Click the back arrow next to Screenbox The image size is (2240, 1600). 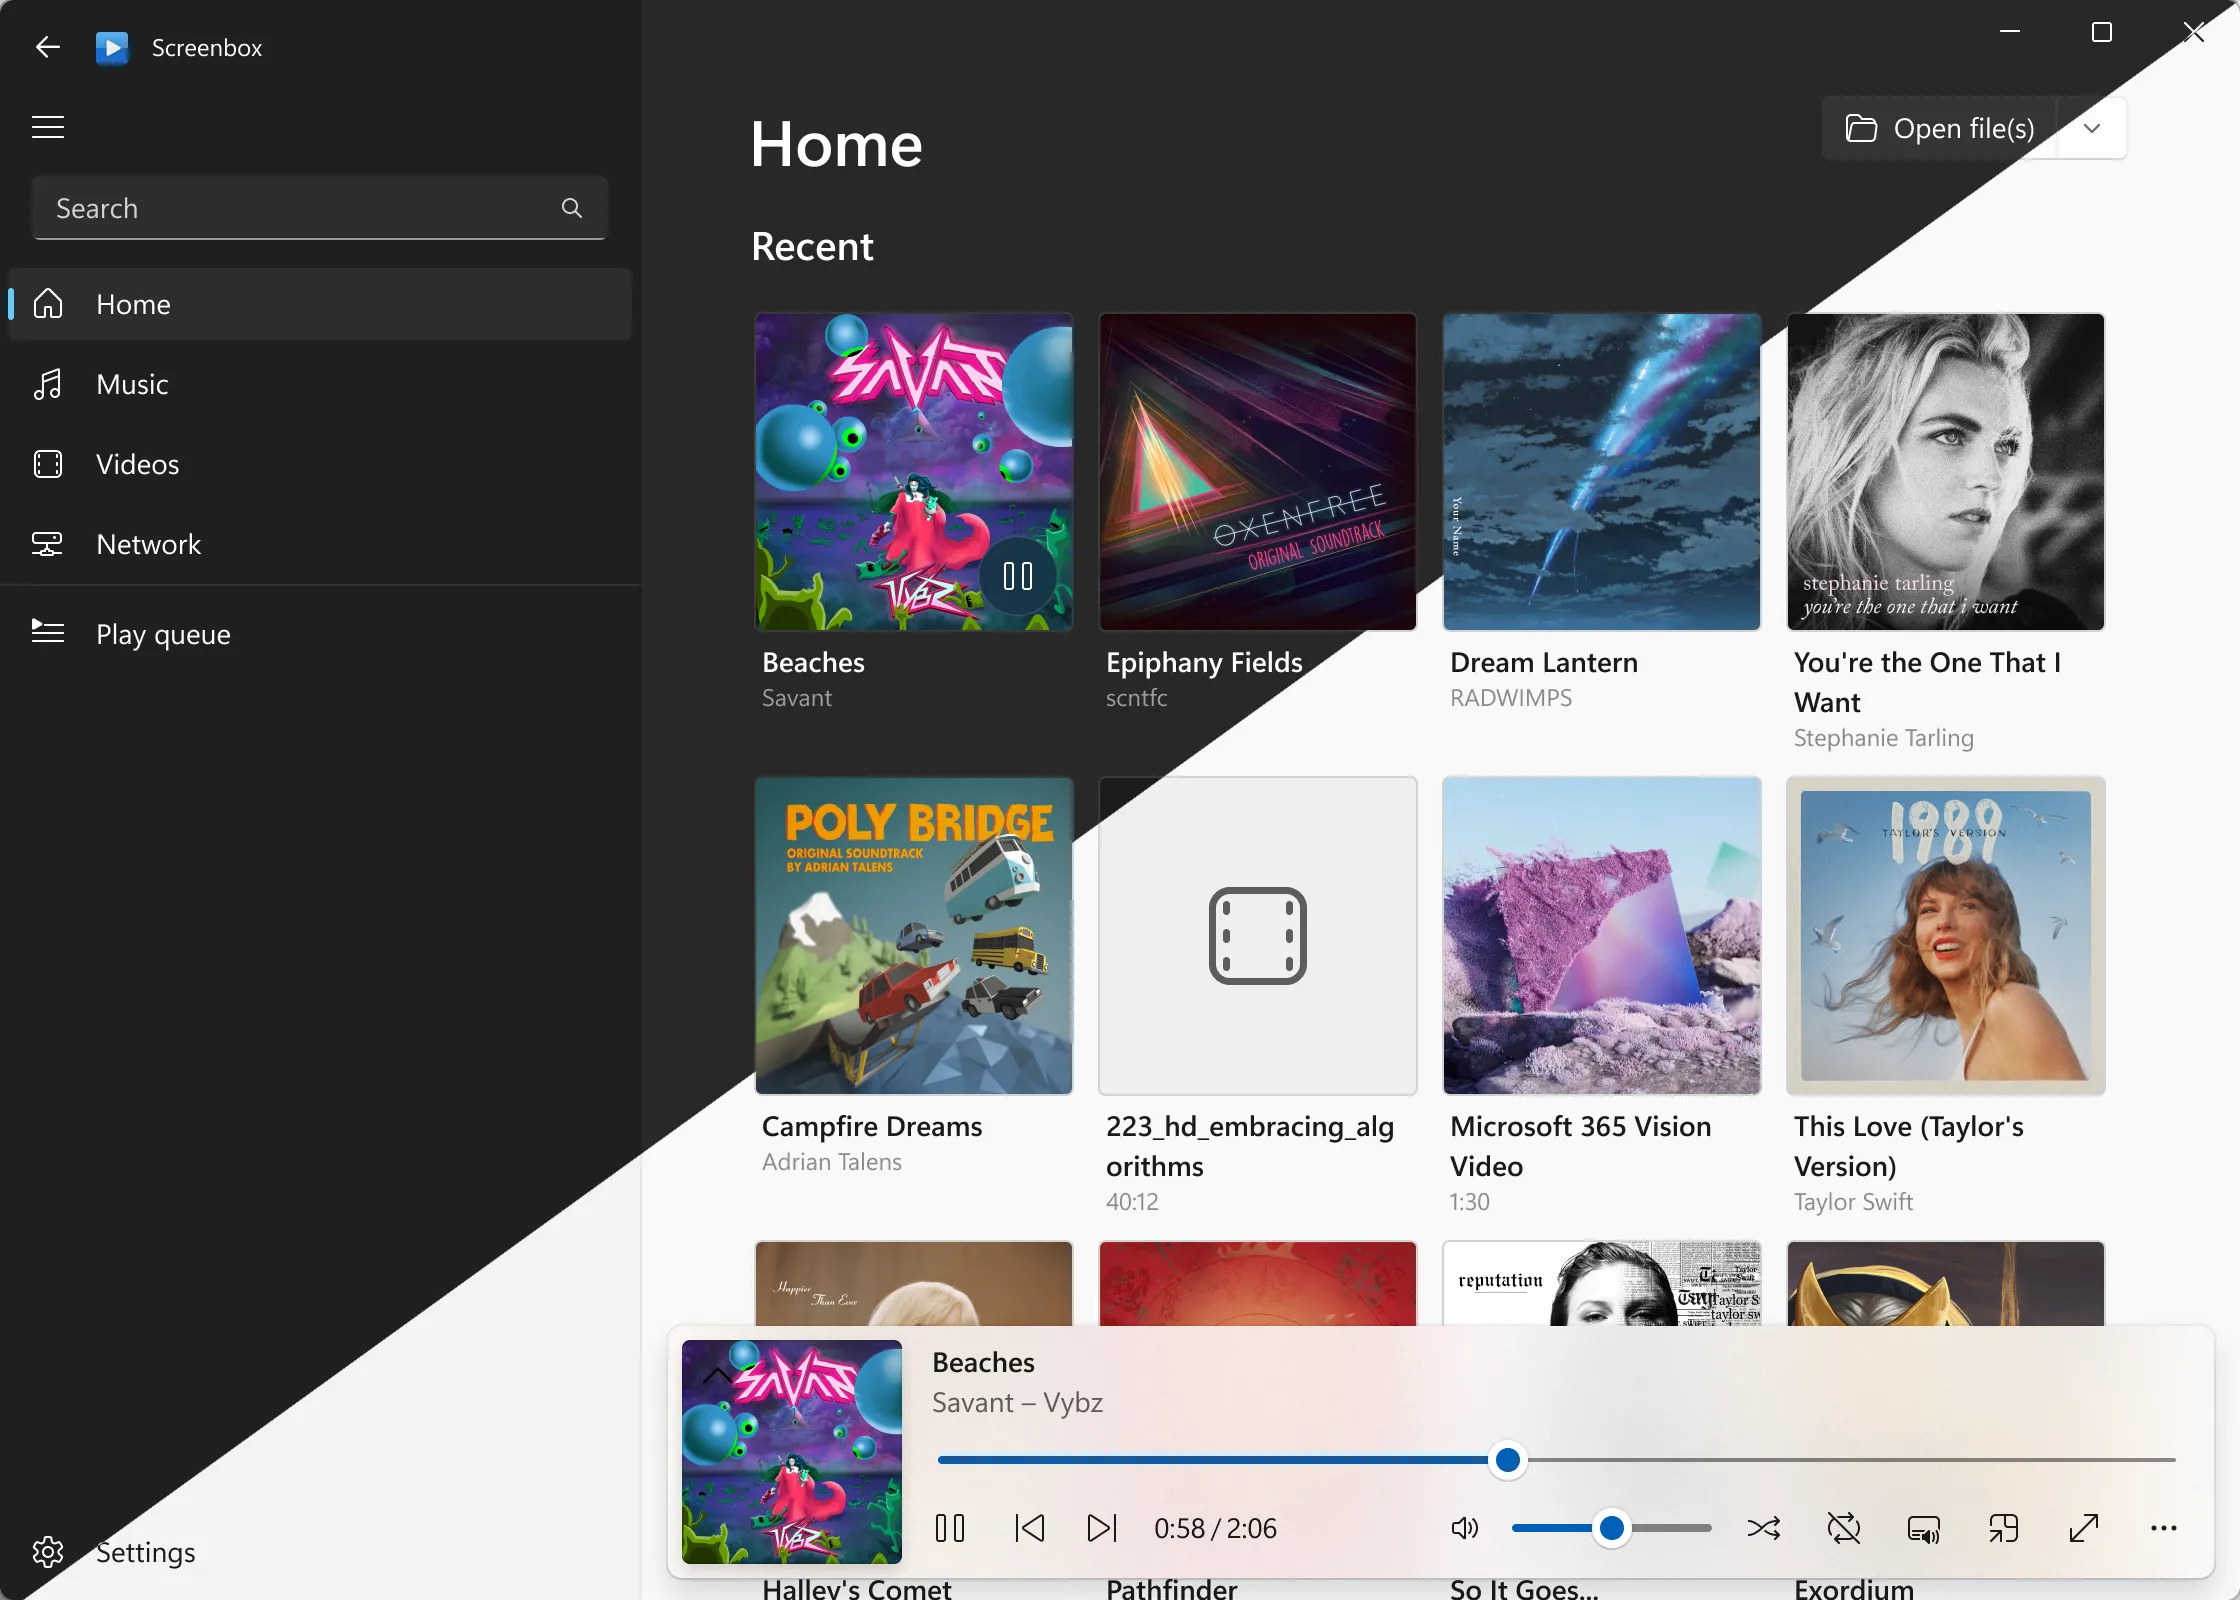point(47,46)
